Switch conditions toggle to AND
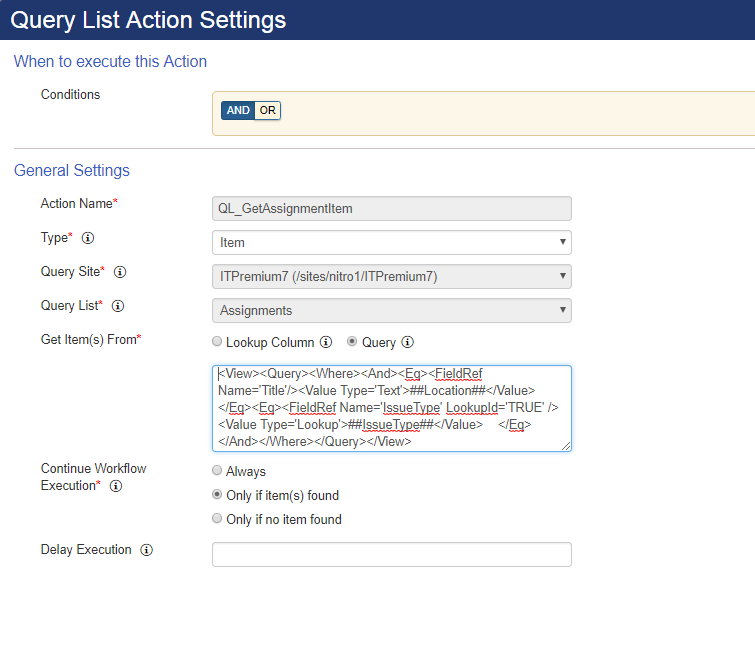Image resolution: width=755 pixels, height=672 pixels. [x=238, y=110]
